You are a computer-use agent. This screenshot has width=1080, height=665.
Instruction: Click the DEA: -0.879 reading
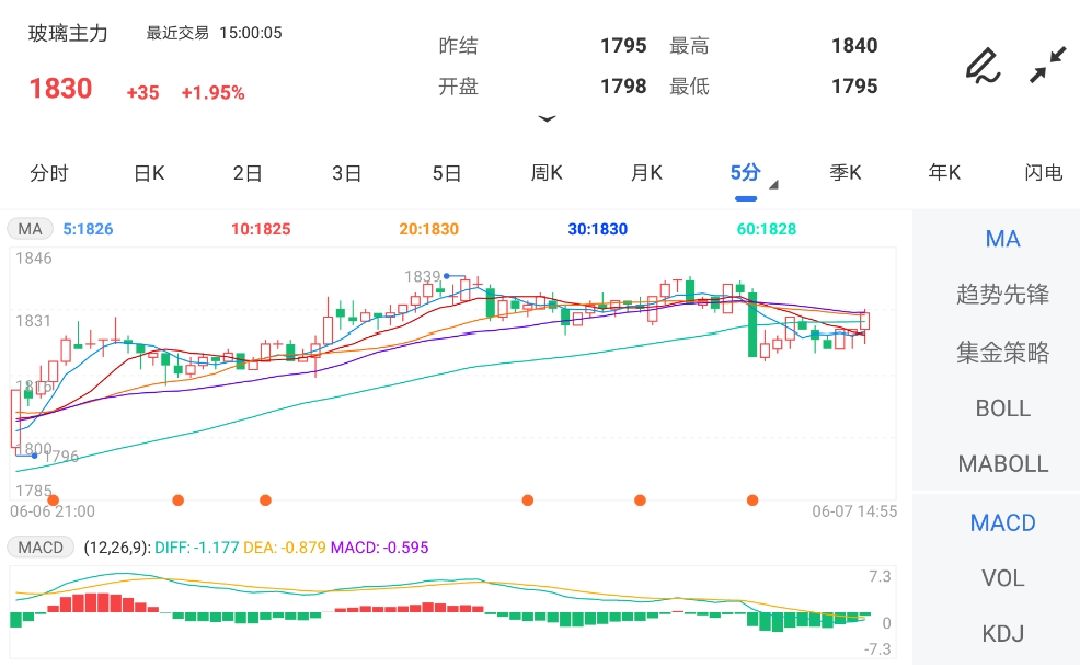[x=284, y=548]
